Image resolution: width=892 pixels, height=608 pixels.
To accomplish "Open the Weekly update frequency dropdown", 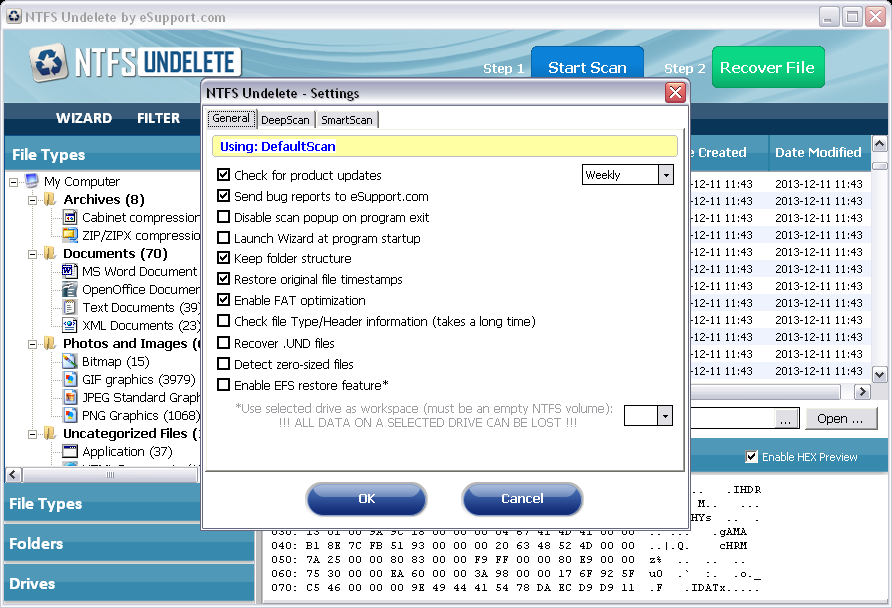I will (x=666, y=175).
